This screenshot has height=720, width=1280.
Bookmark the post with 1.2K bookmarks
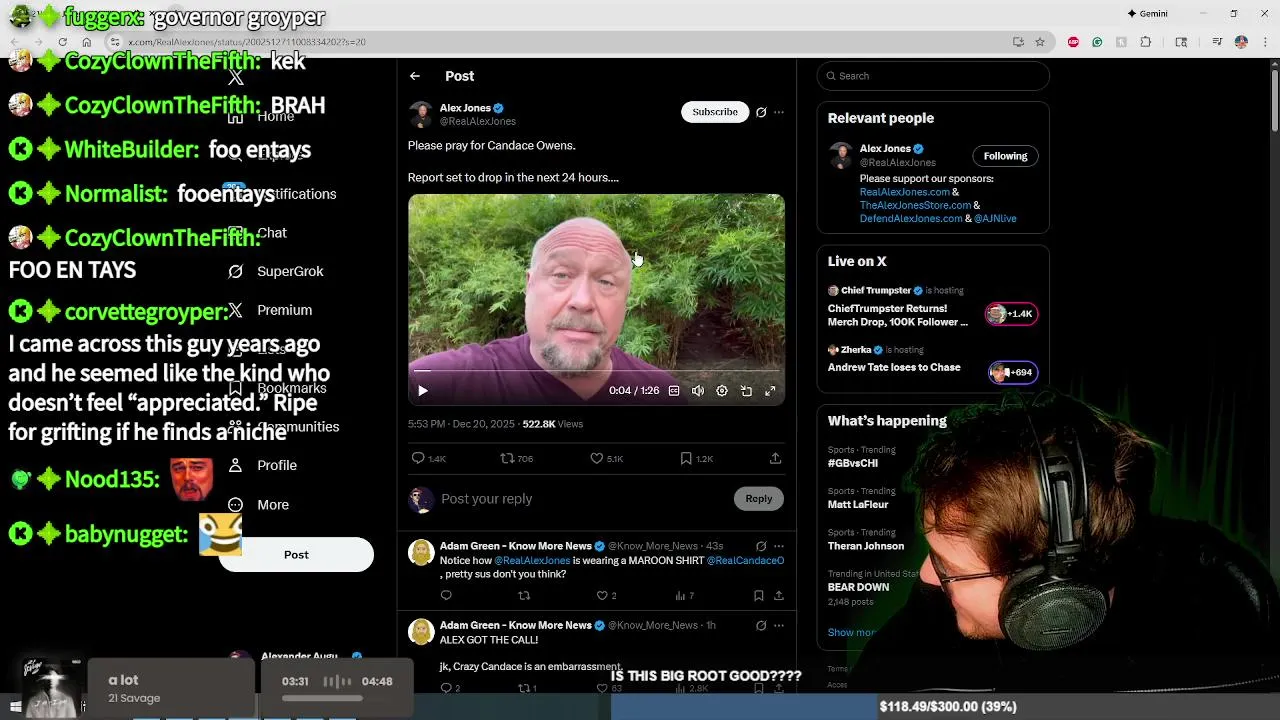696,458
